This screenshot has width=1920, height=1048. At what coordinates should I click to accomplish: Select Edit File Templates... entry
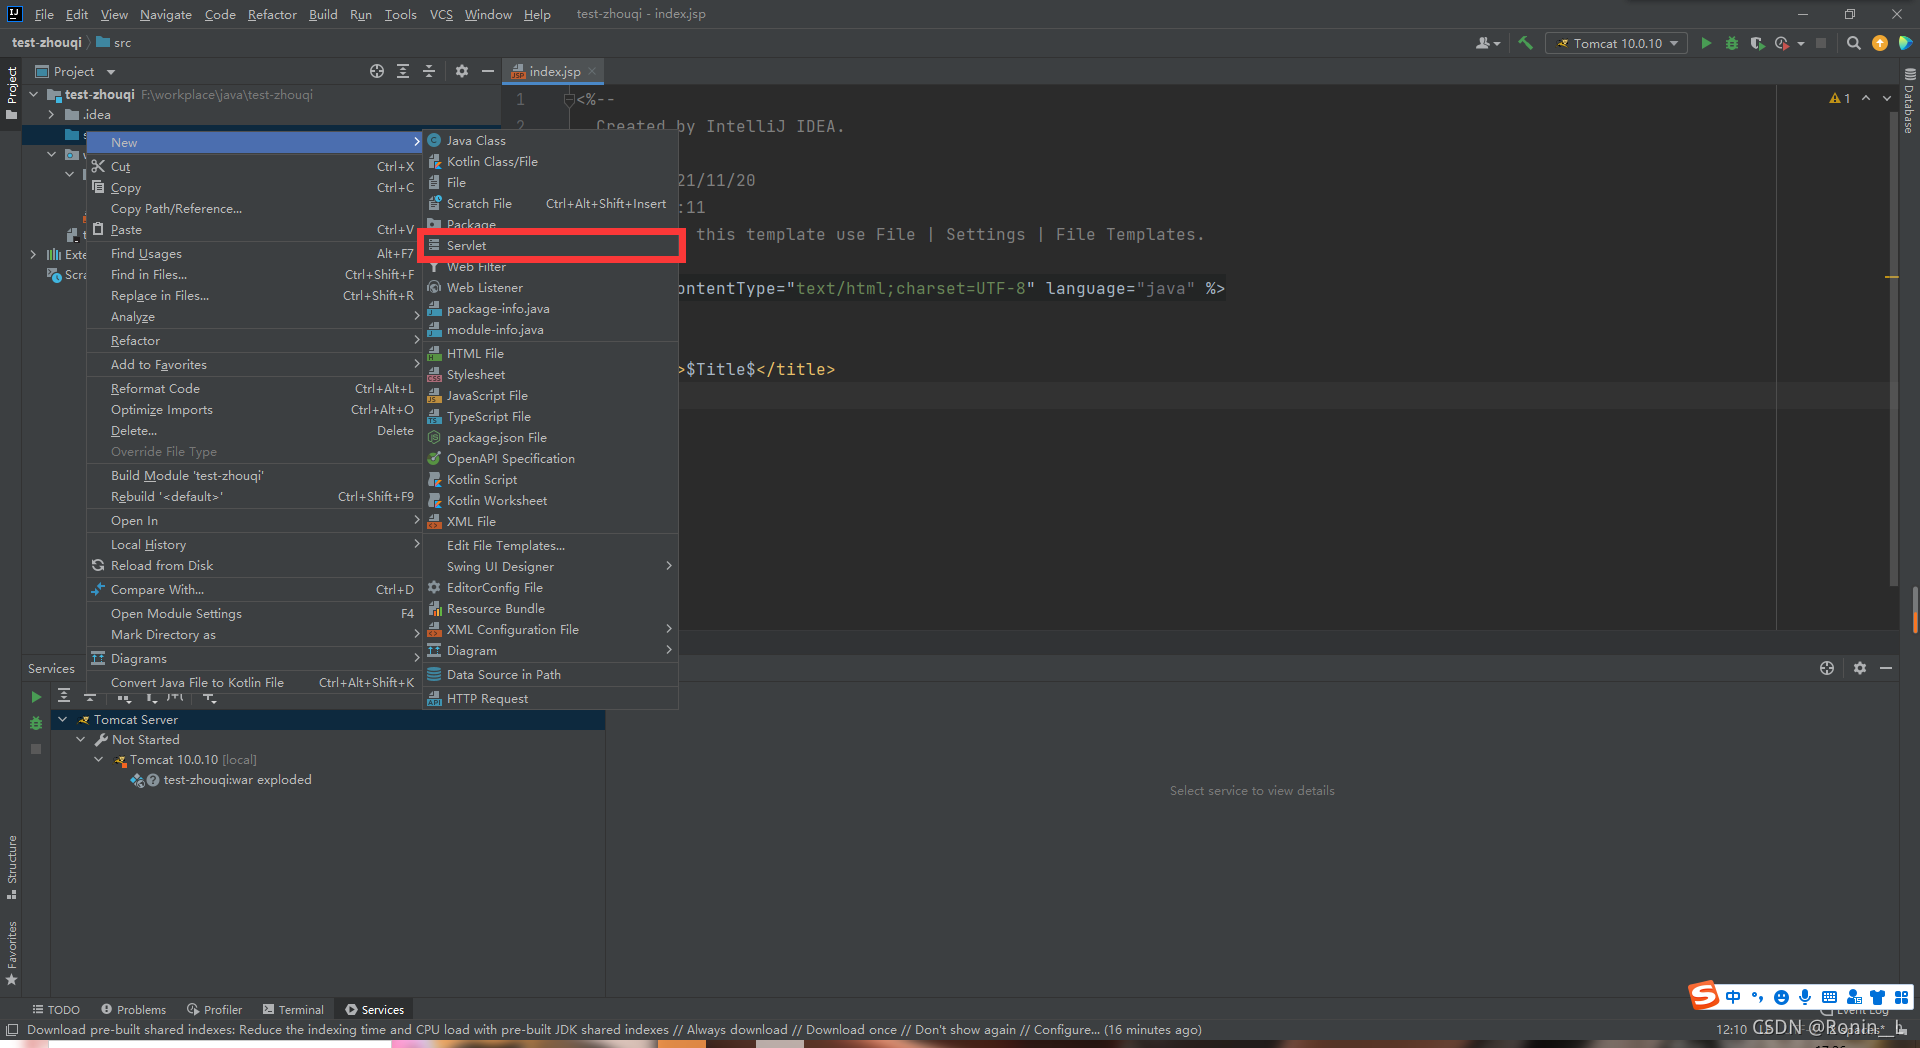click(550, 545)
